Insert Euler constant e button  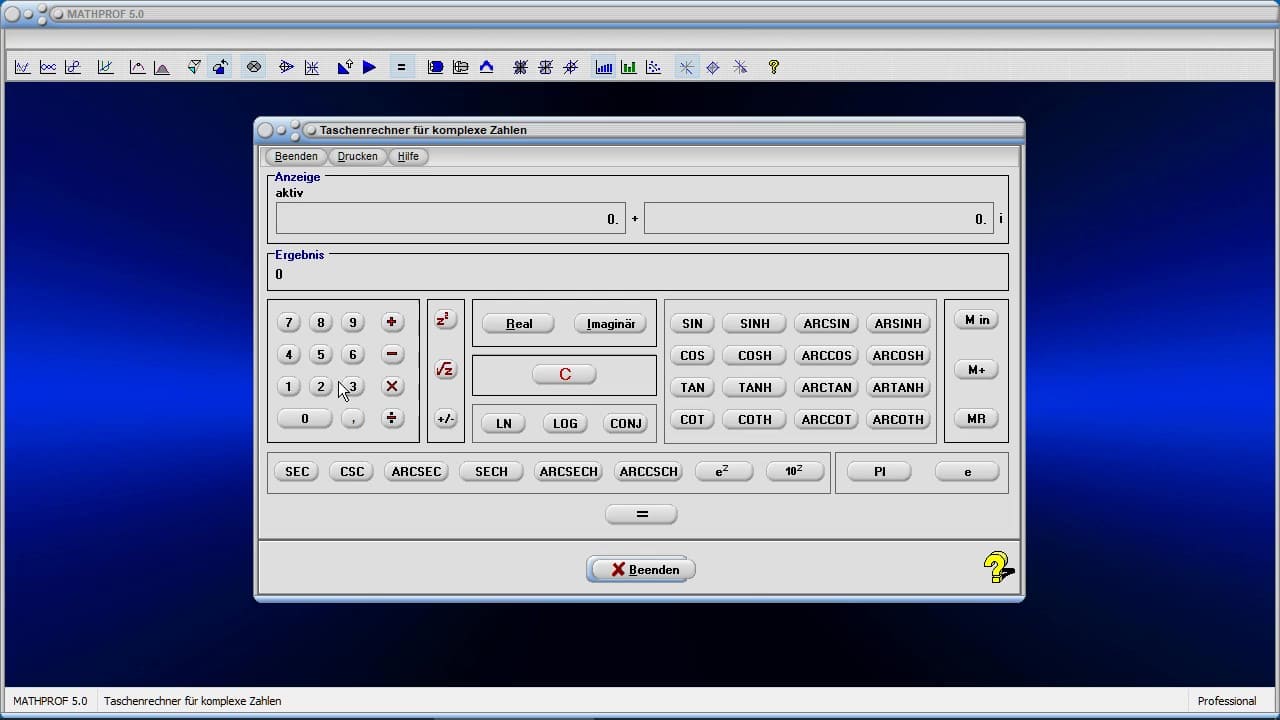967,471
